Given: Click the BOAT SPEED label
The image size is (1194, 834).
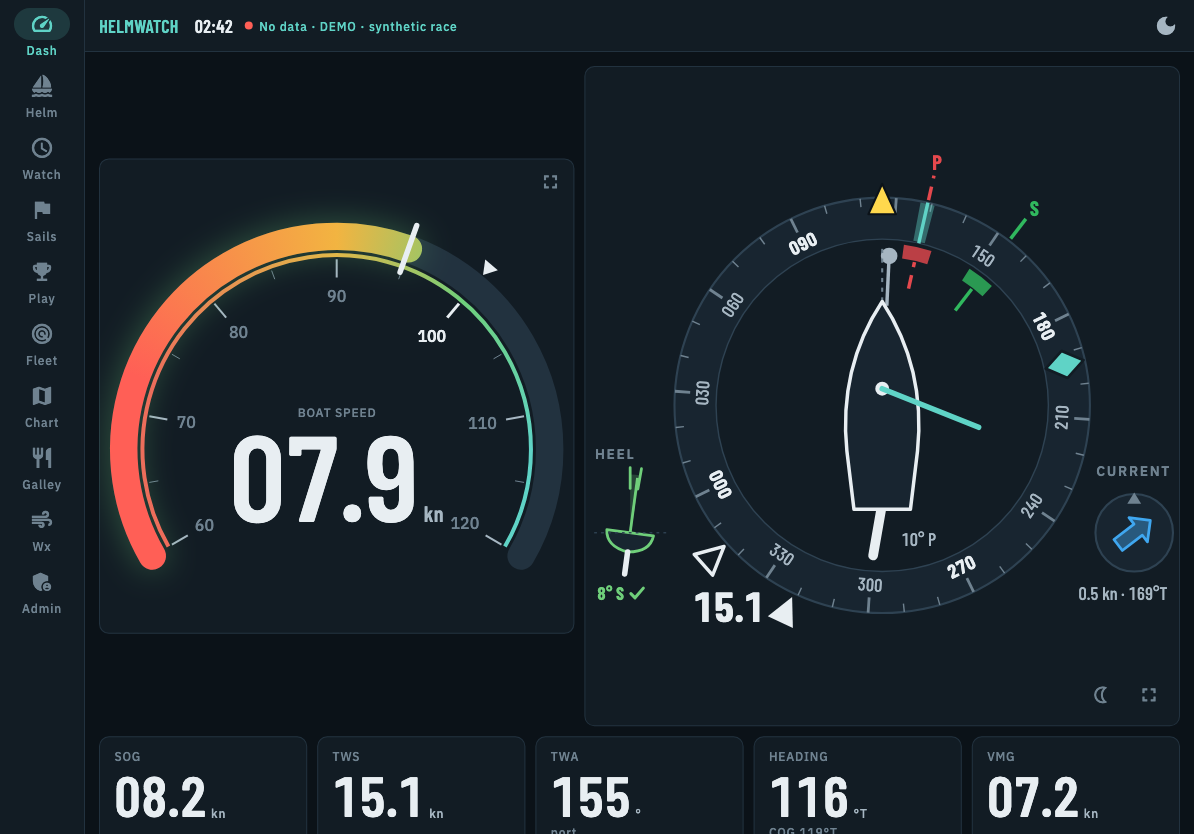Looking at the screenshot, I should coord(337,413).
